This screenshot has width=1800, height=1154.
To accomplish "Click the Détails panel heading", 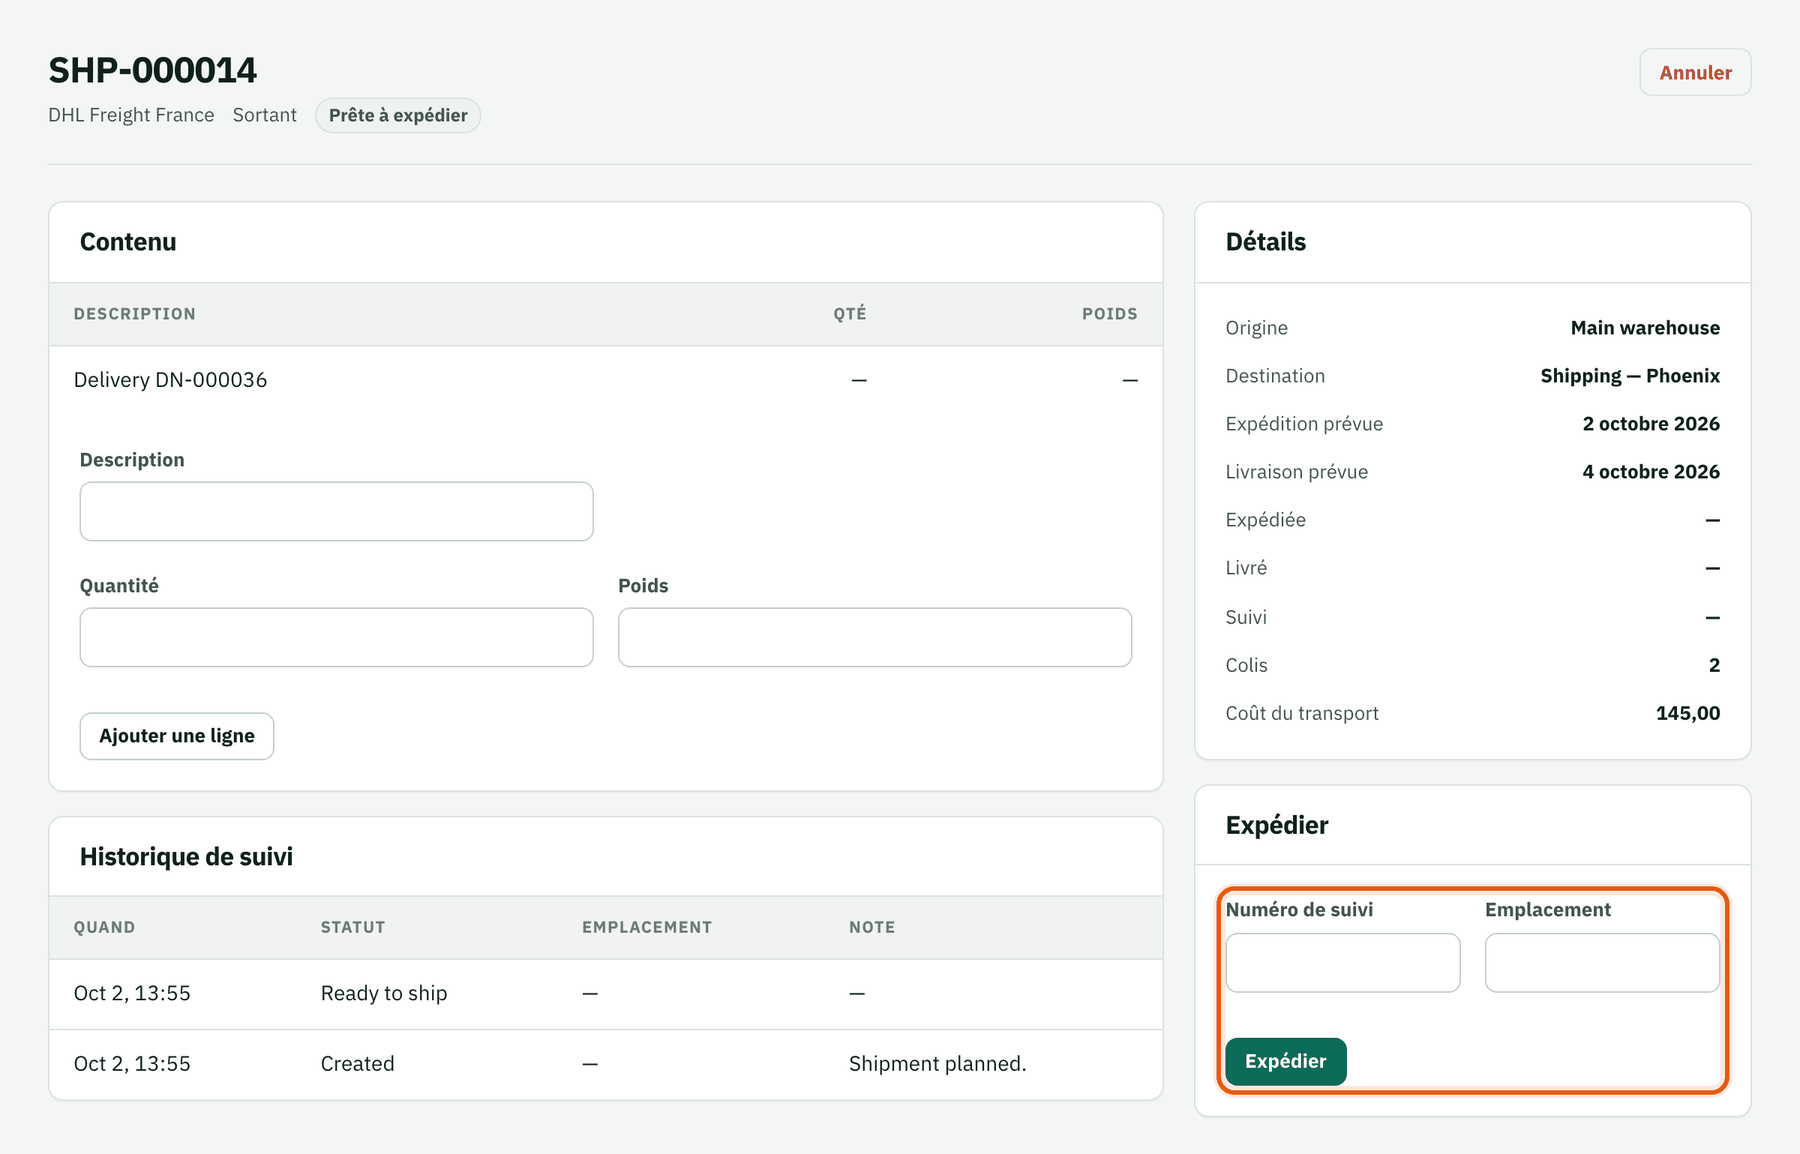I will [x=1266, y=242].
